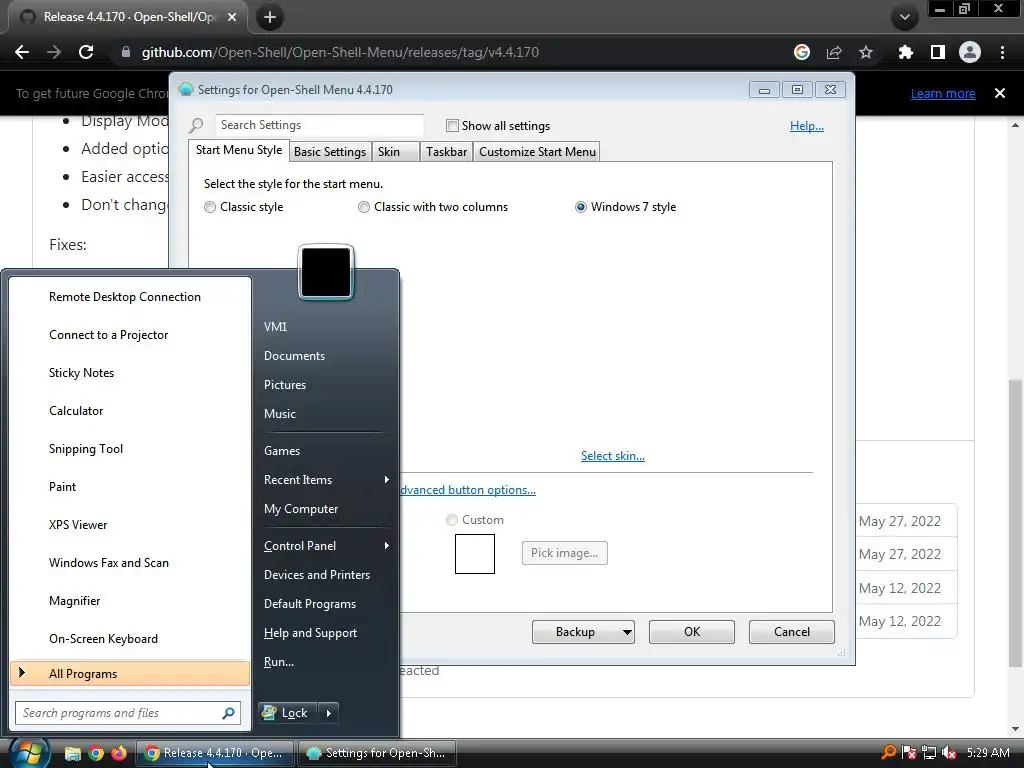
Task: Switch to the Skin tab
Action: 394,152
